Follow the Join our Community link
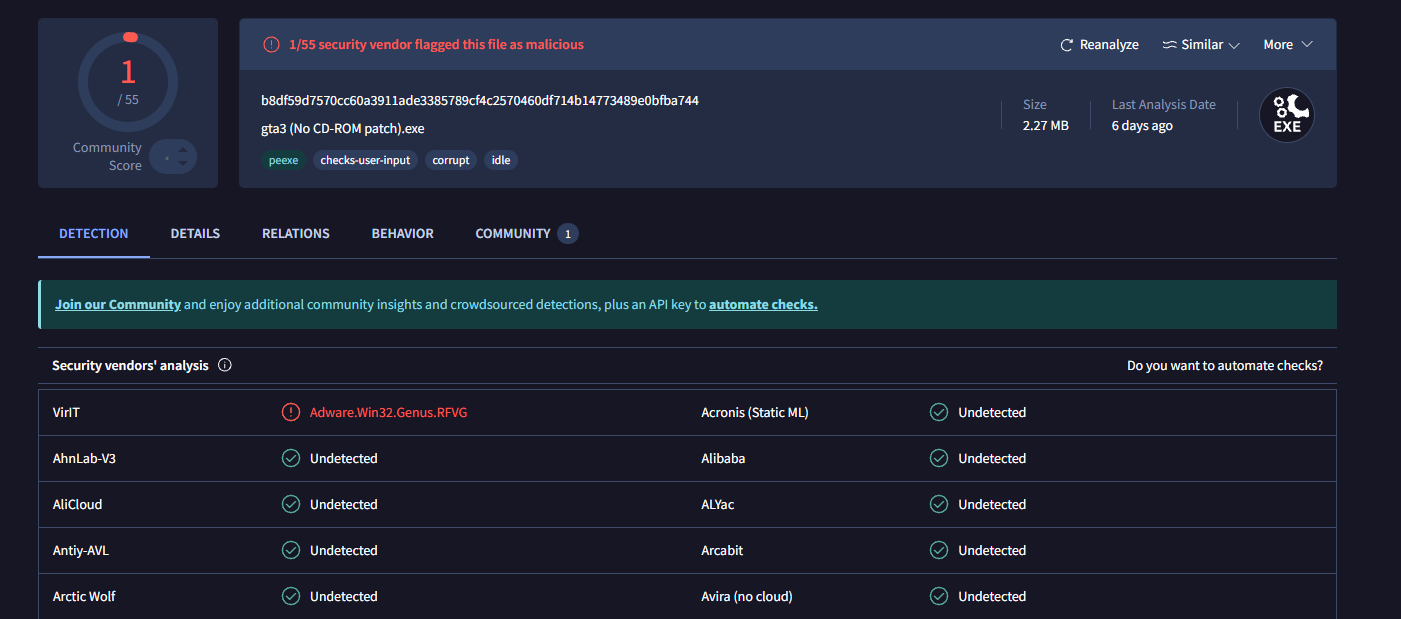 point(118,304)
